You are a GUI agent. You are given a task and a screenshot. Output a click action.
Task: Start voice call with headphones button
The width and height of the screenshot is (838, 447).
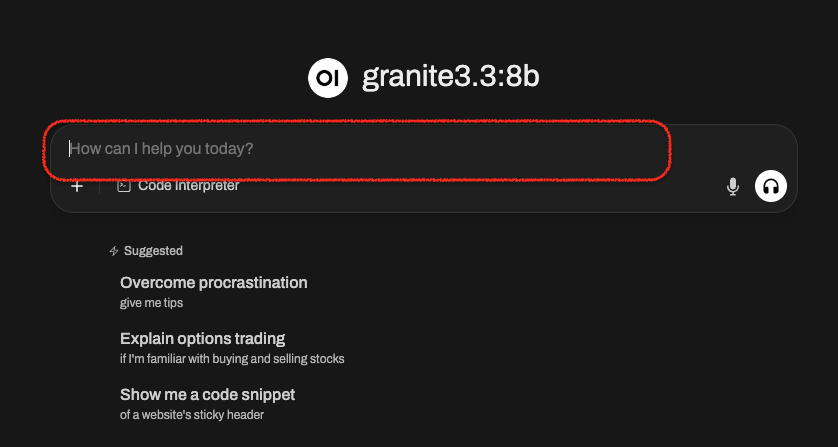click(771, 186)
